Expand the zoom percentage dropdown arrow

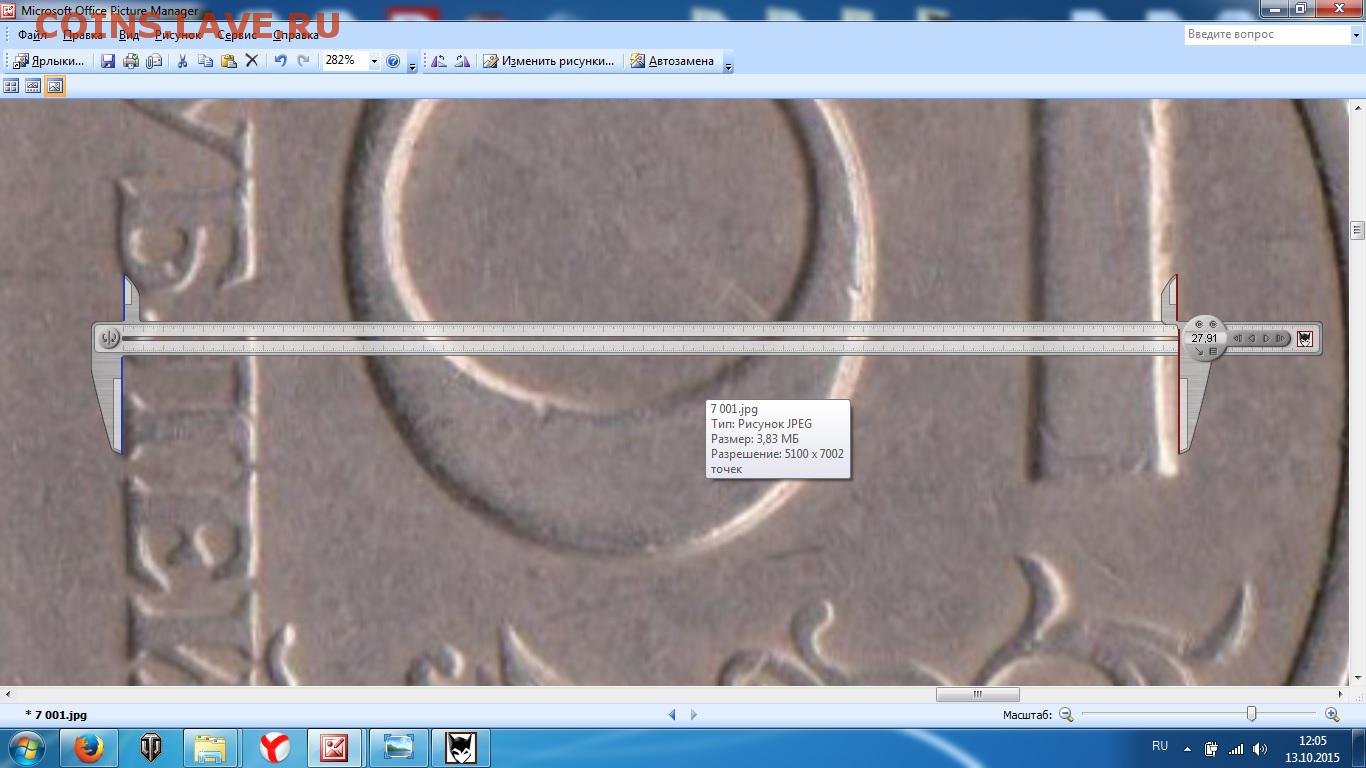pyautogui.click(x=375, y=61)
